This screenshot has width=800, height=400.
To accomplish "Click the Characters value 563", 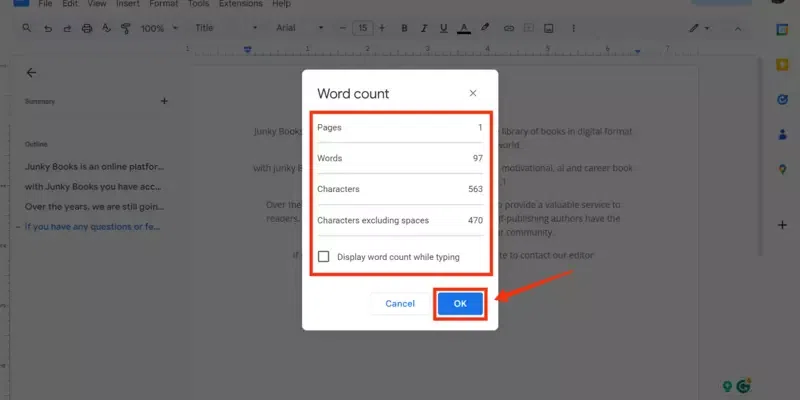I will point(476,189).
